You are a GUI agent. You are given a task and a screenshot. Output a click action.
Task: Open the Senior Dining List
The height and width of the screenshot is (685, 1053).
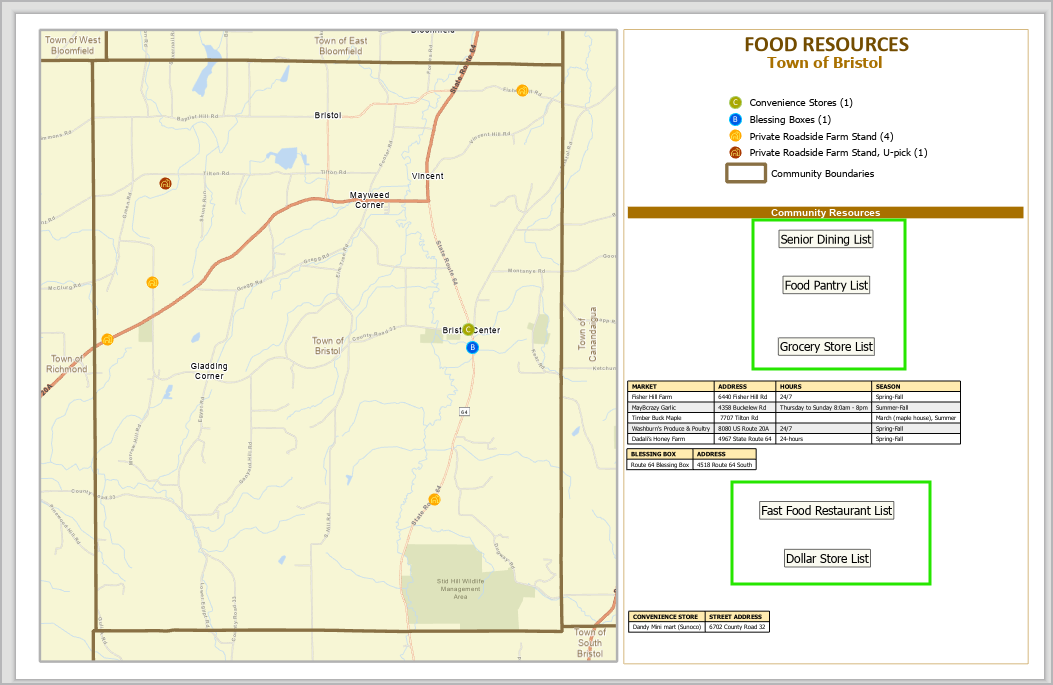825,239
